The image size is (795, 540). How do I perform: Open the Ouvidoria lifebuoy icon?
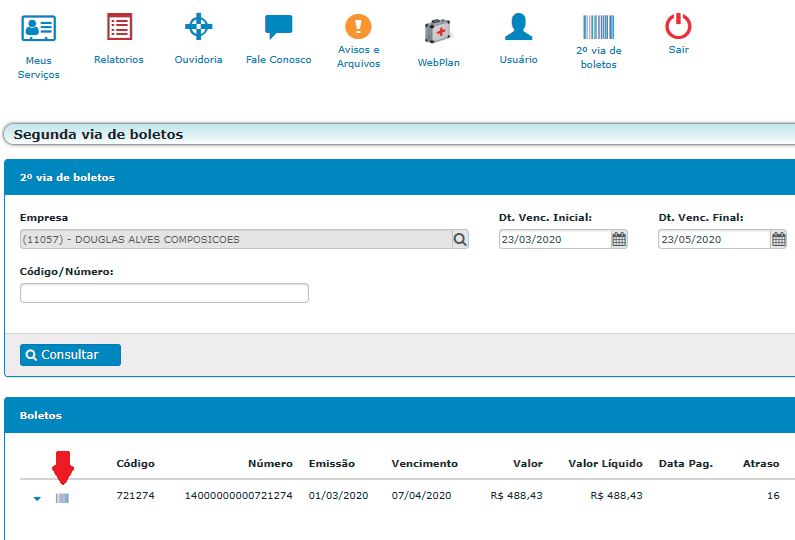coord(198,26)
